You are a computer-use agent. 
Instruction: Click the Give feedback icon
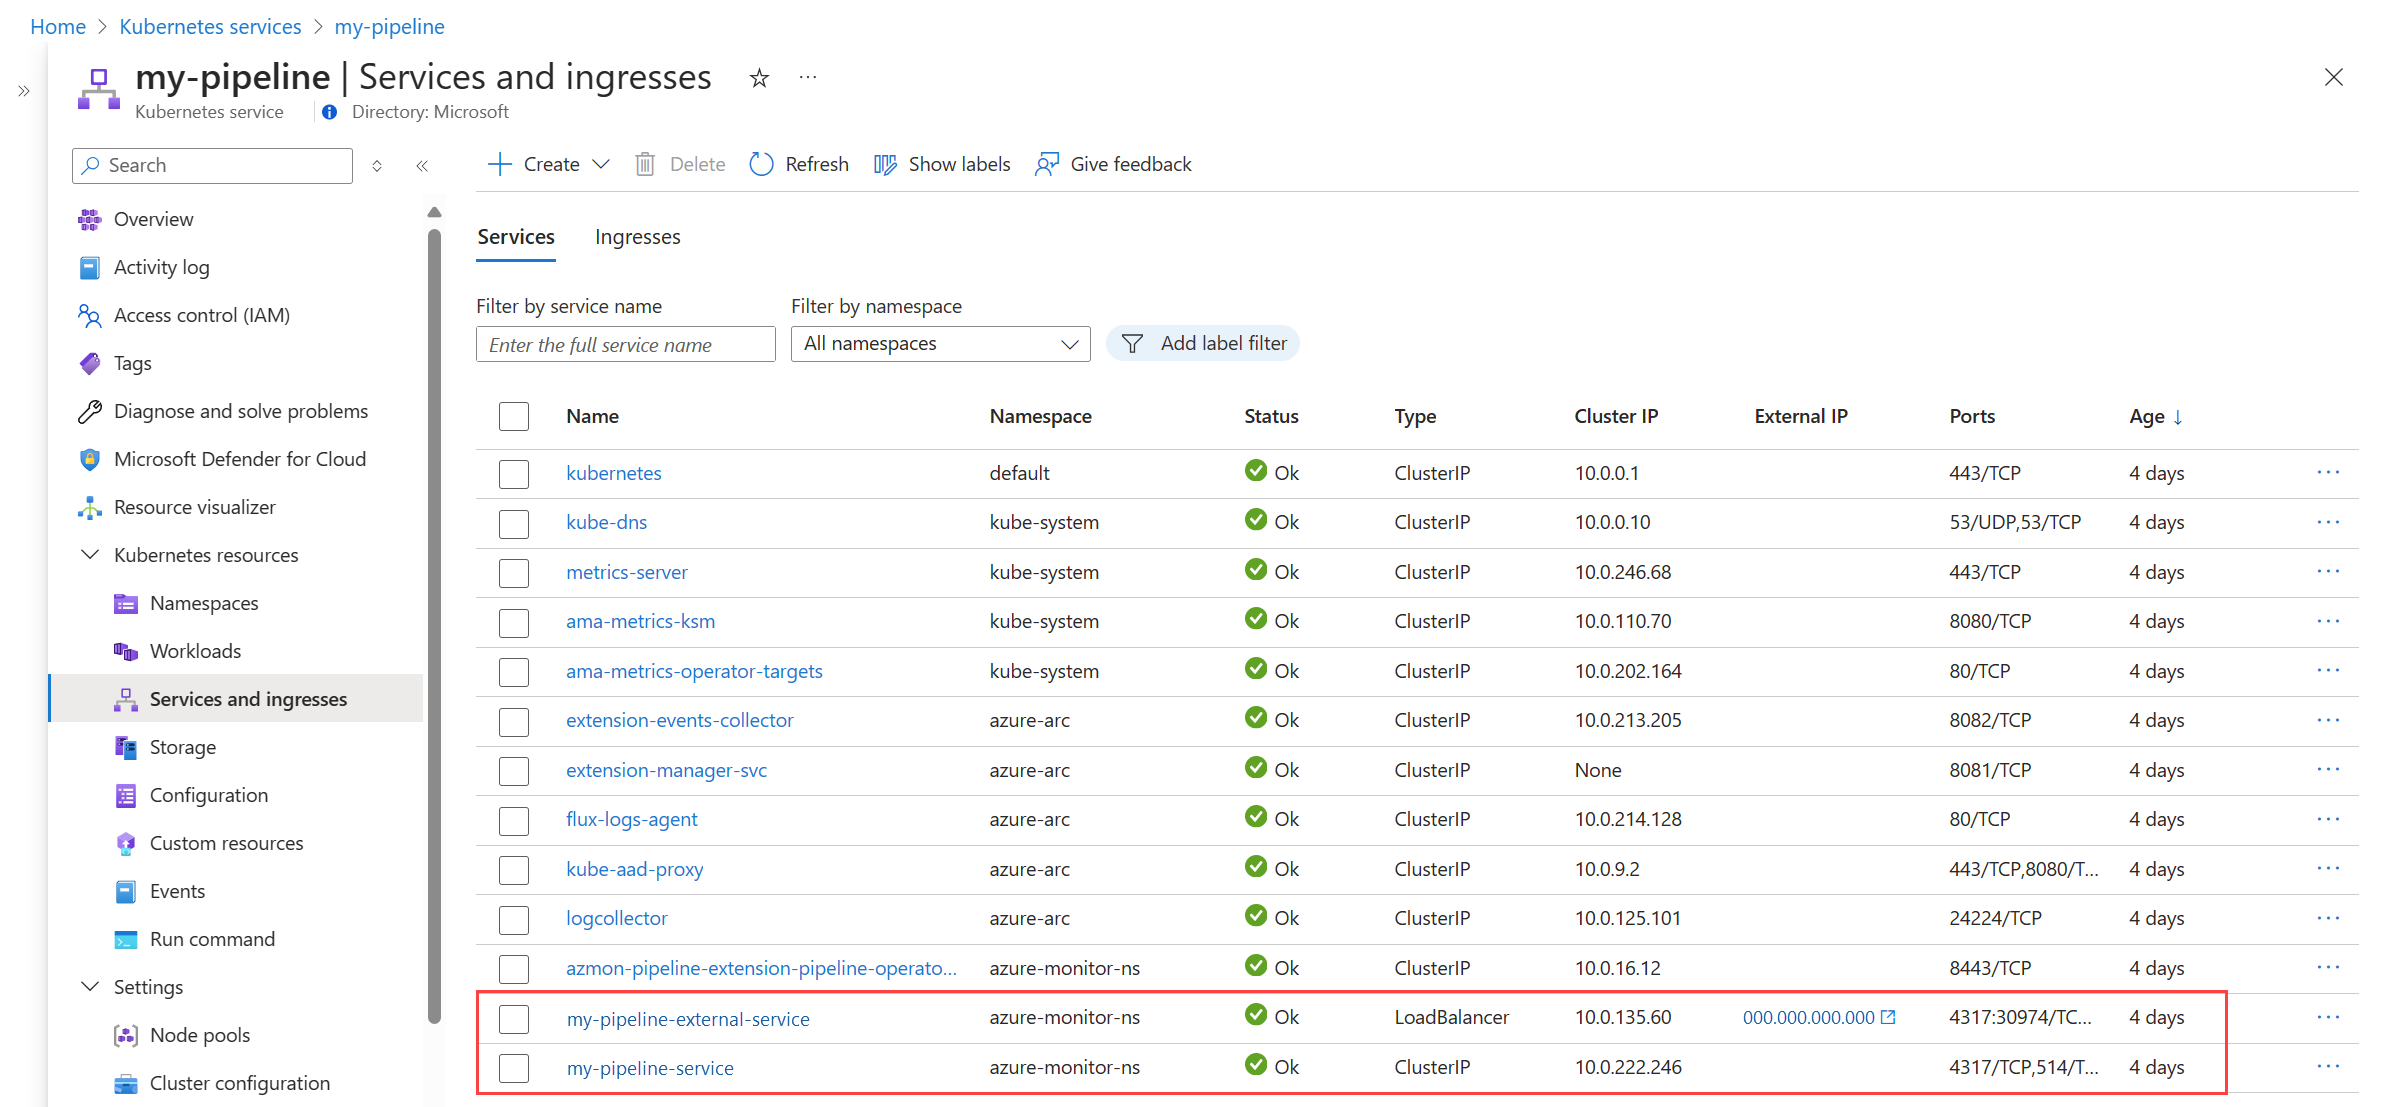(1046, 164)
